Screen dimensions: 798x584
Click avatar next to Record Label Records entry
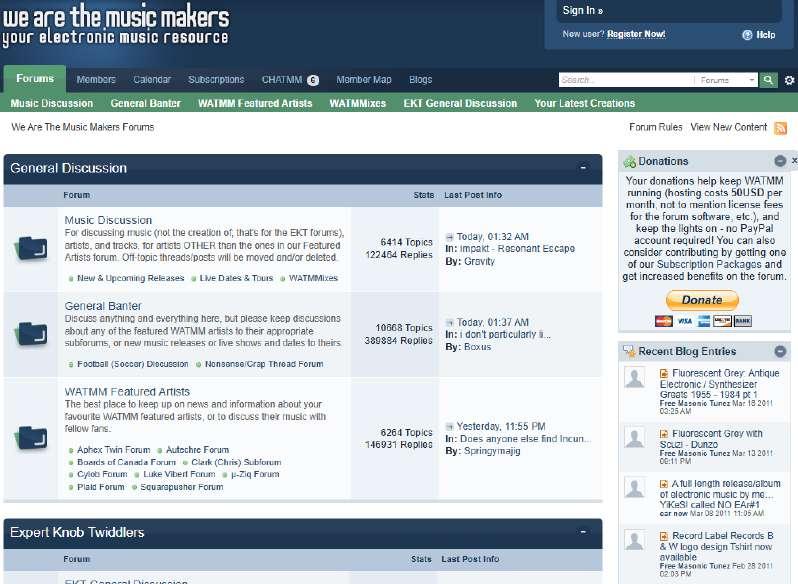click(635, 540)
